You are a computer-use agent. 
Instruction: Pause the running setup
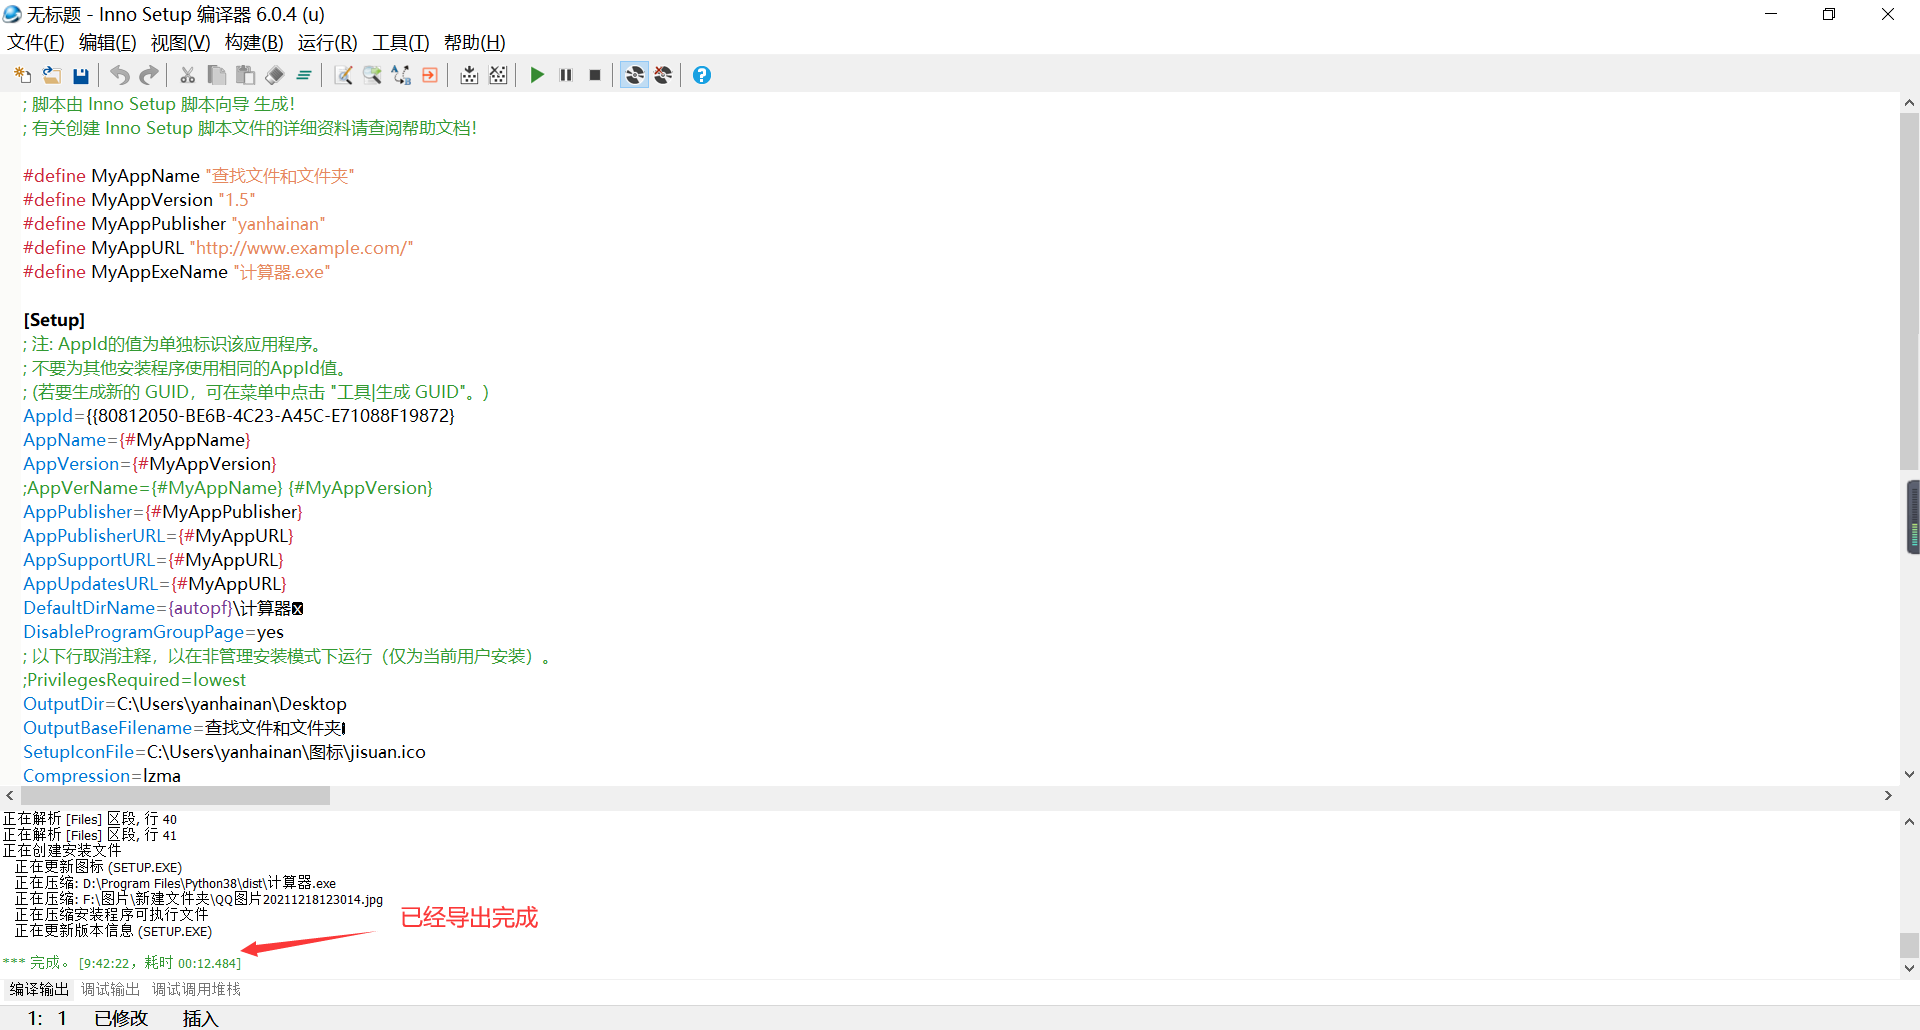566,75
